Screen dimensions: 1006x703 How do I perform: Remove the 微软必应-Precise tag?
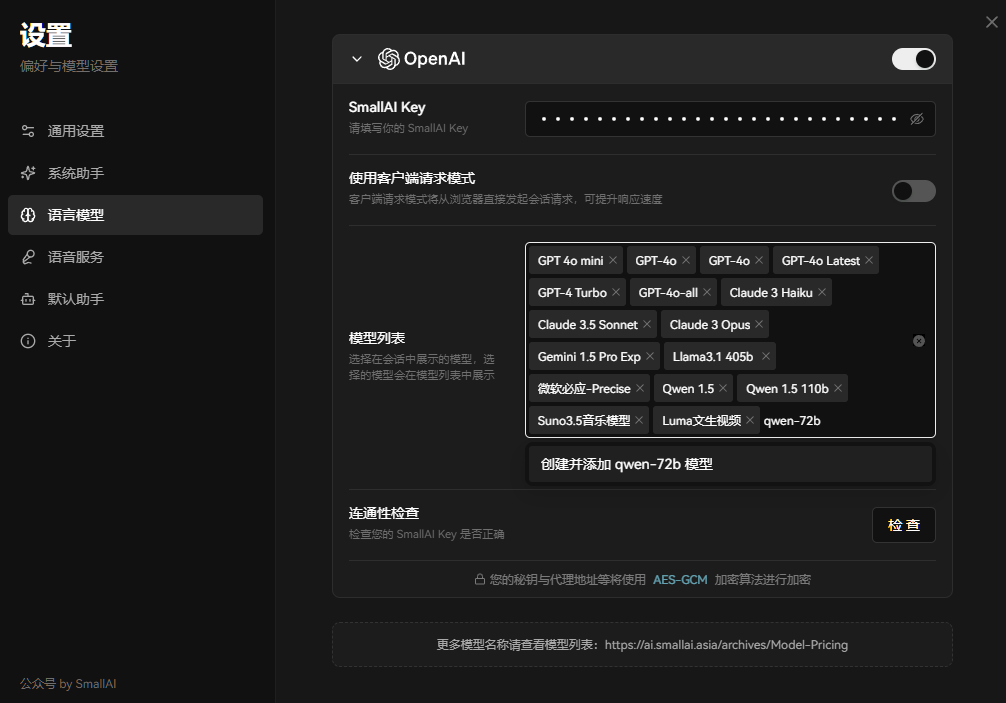(x=640, y=389)
